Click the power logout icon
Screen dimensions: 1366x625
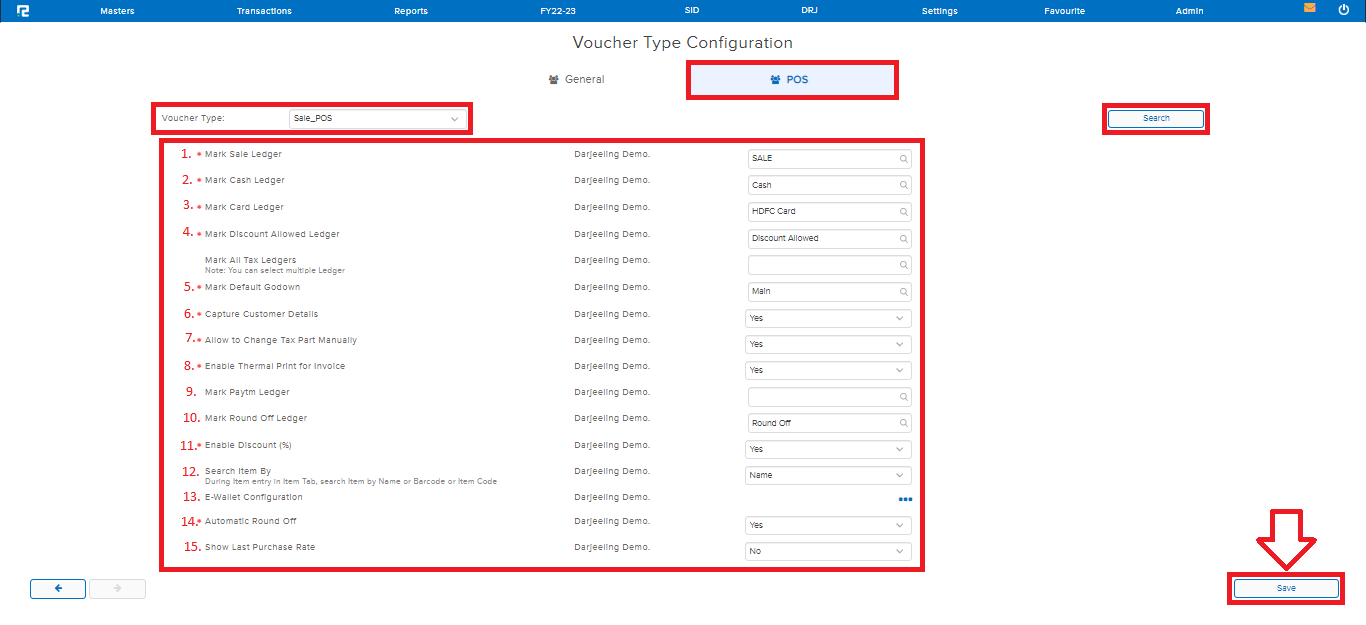tap(1343, 9)
